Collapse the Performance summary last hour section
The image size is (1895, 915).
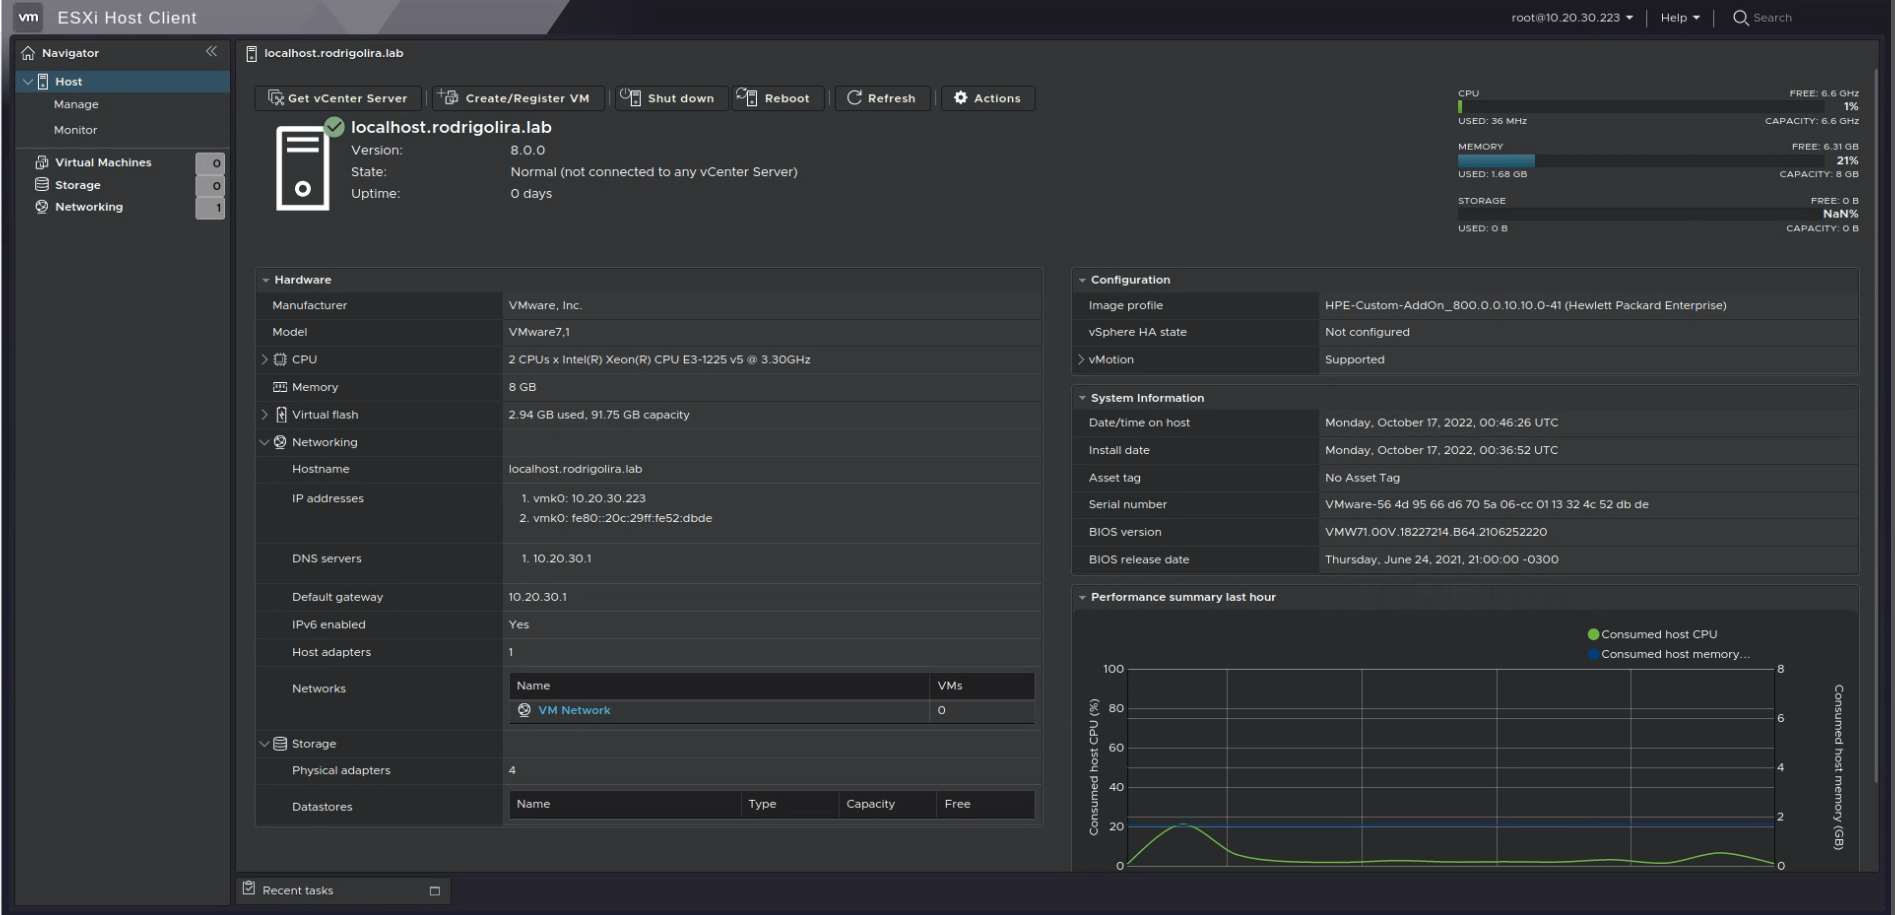coord(1082,598)
